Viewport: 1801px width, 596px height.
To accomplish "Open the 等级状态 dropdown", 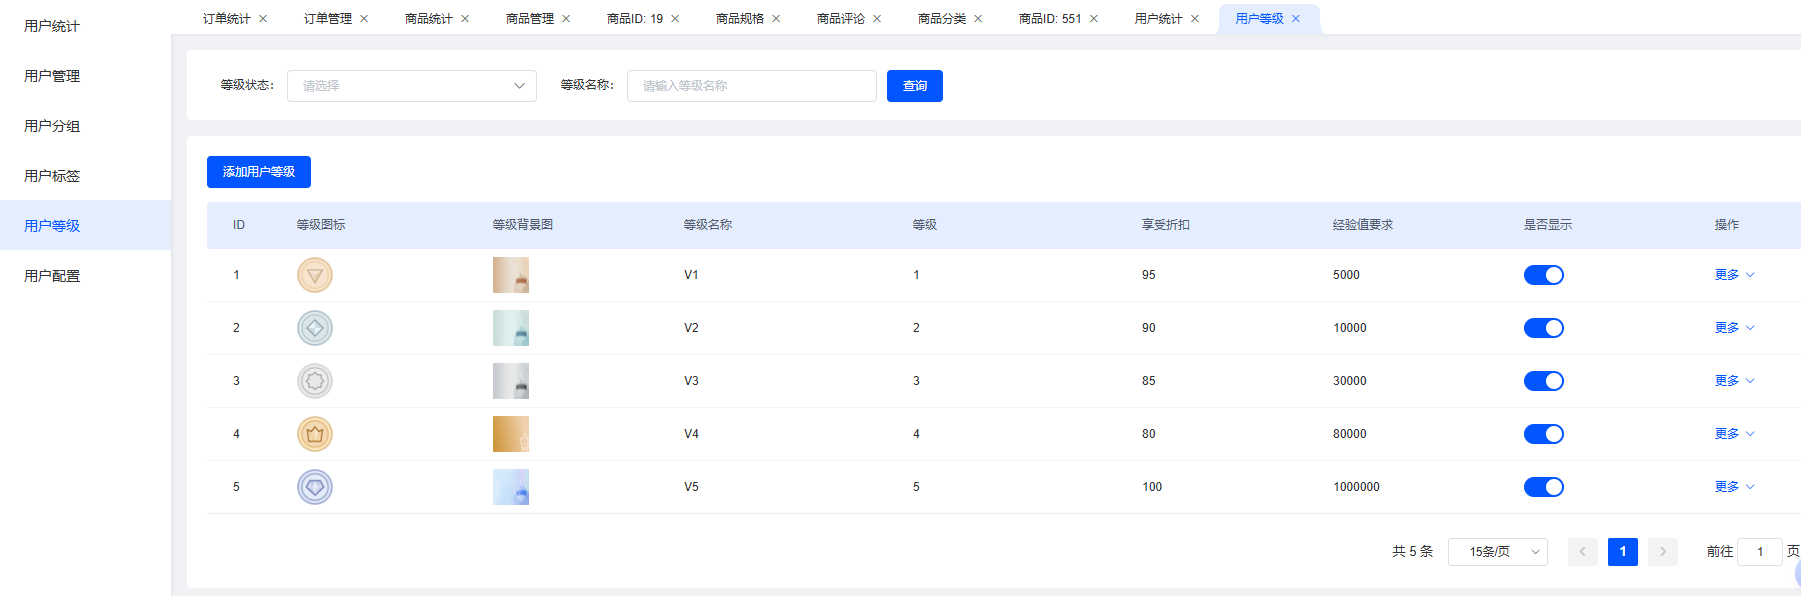I will (411, 86).
